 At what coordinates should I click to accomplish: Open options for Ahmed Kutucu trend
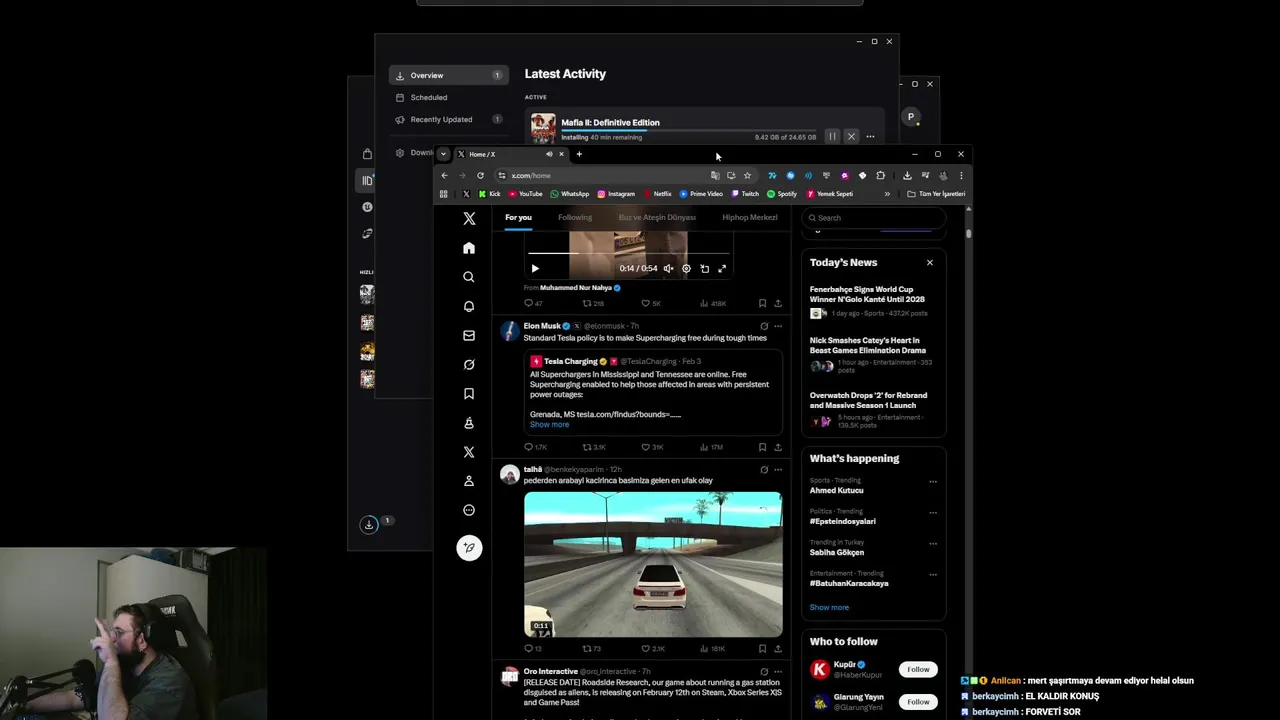(x=933, y=481)
